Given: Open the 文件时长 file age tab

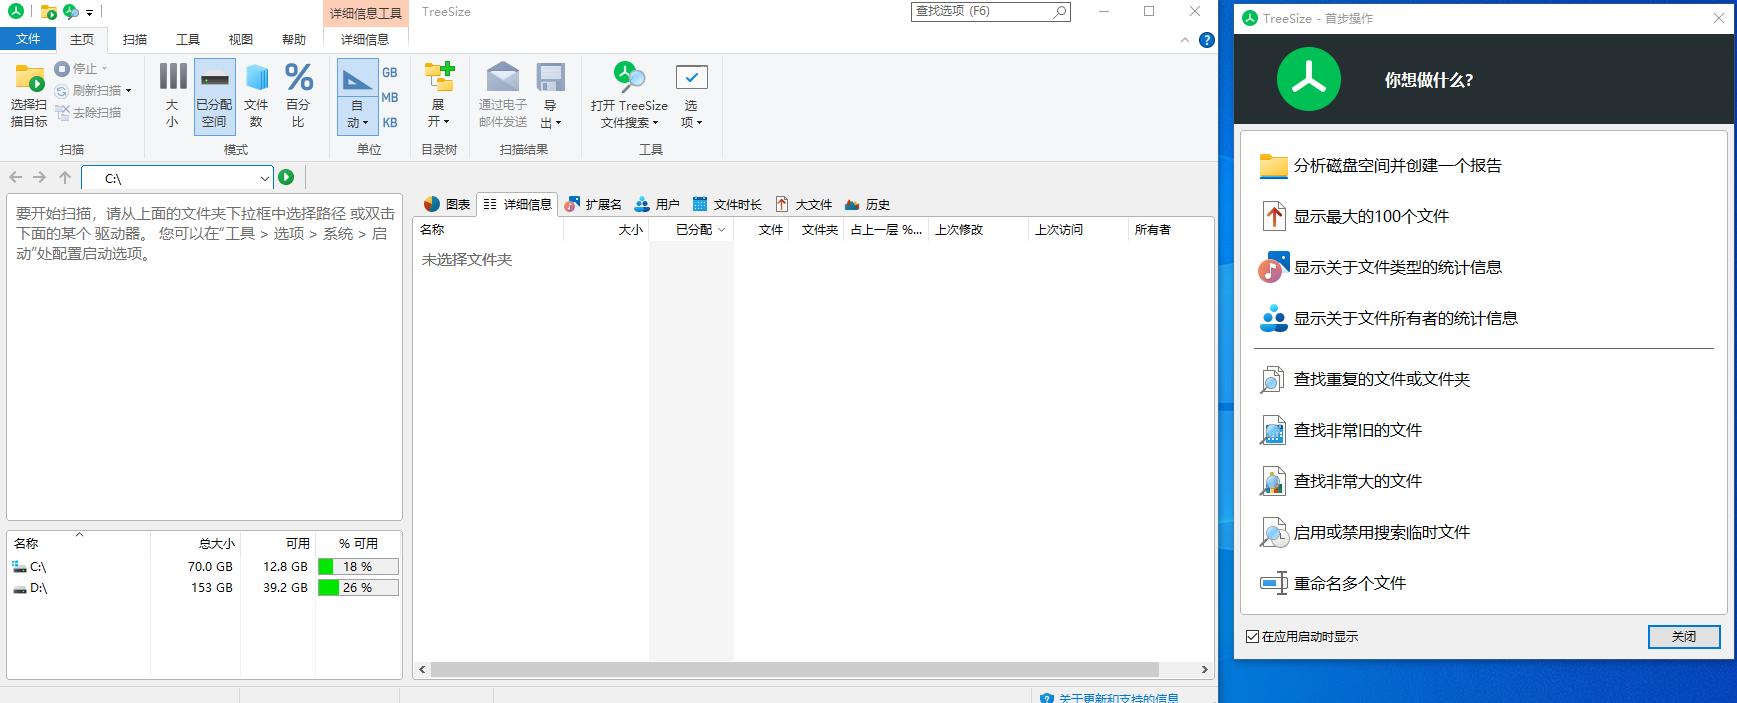Looking at the screenshot, I should click(727, 204).
